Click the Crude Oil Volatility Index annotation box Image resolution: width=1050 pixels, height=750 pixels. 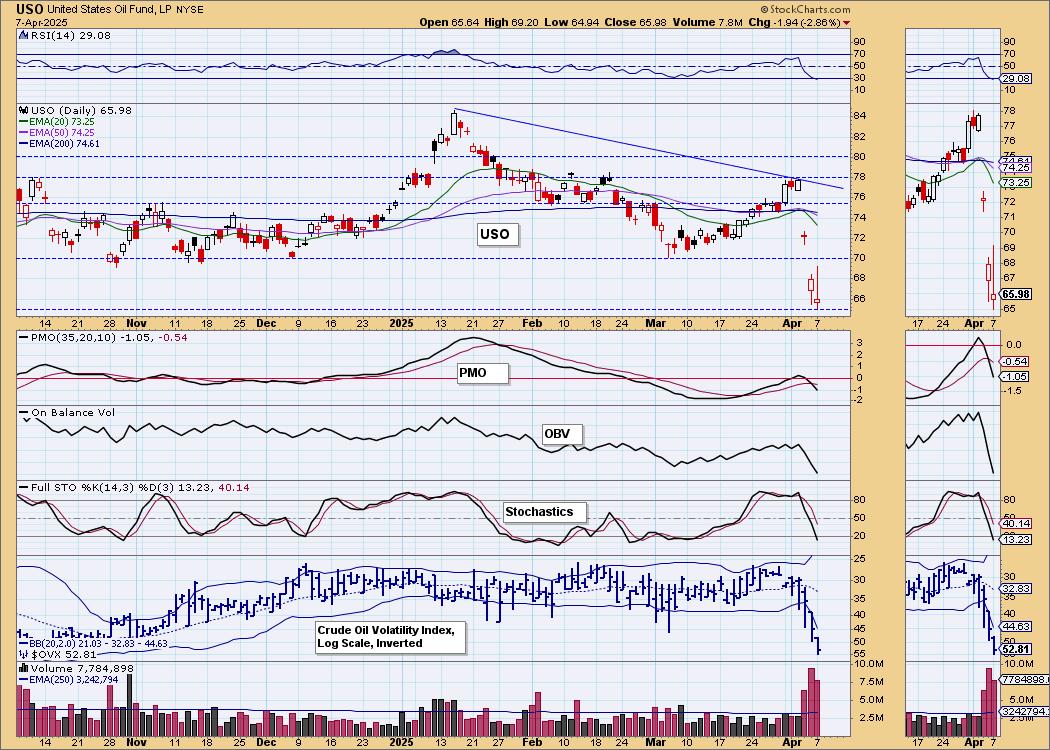[x=390, y=637]
